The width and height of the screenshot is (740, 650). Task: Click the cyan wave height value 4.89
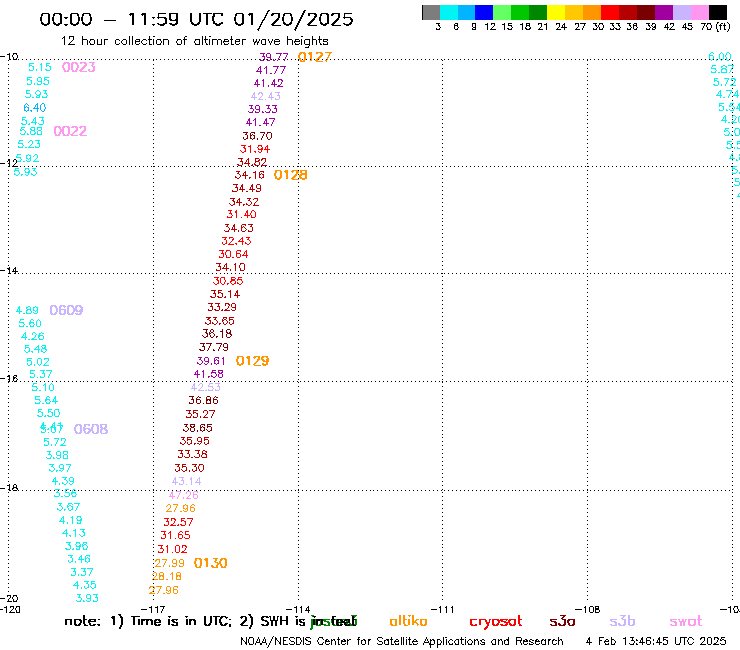coord(27,311)
